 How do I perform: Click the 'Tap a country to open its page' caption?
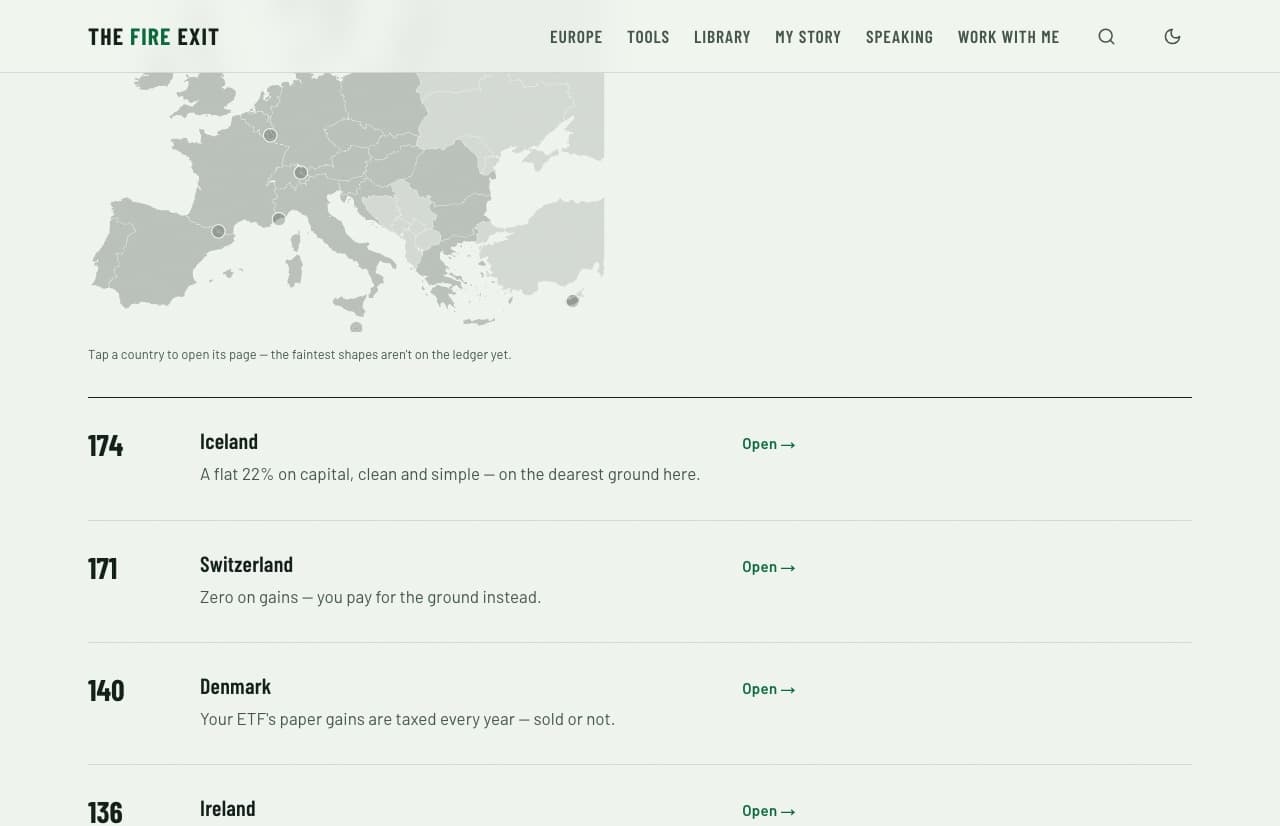[x=299, y=355]
